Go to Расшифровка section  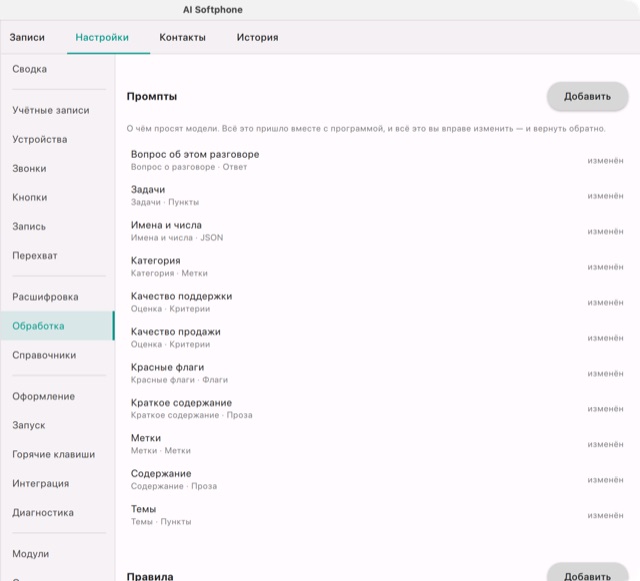coord(58,297)
